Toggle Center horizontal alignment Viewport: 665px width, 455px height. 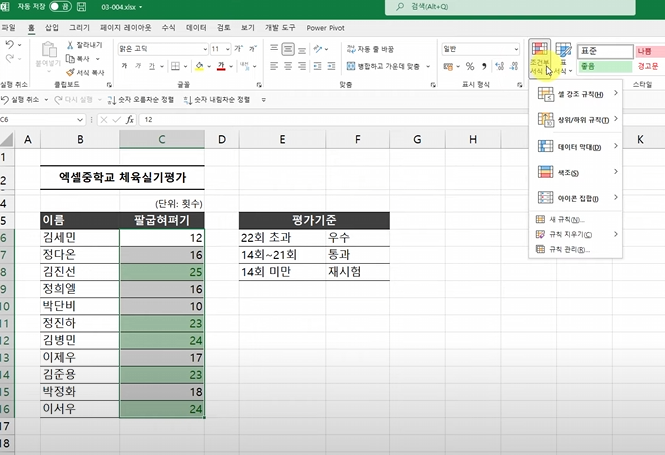[x=288, y=66]
